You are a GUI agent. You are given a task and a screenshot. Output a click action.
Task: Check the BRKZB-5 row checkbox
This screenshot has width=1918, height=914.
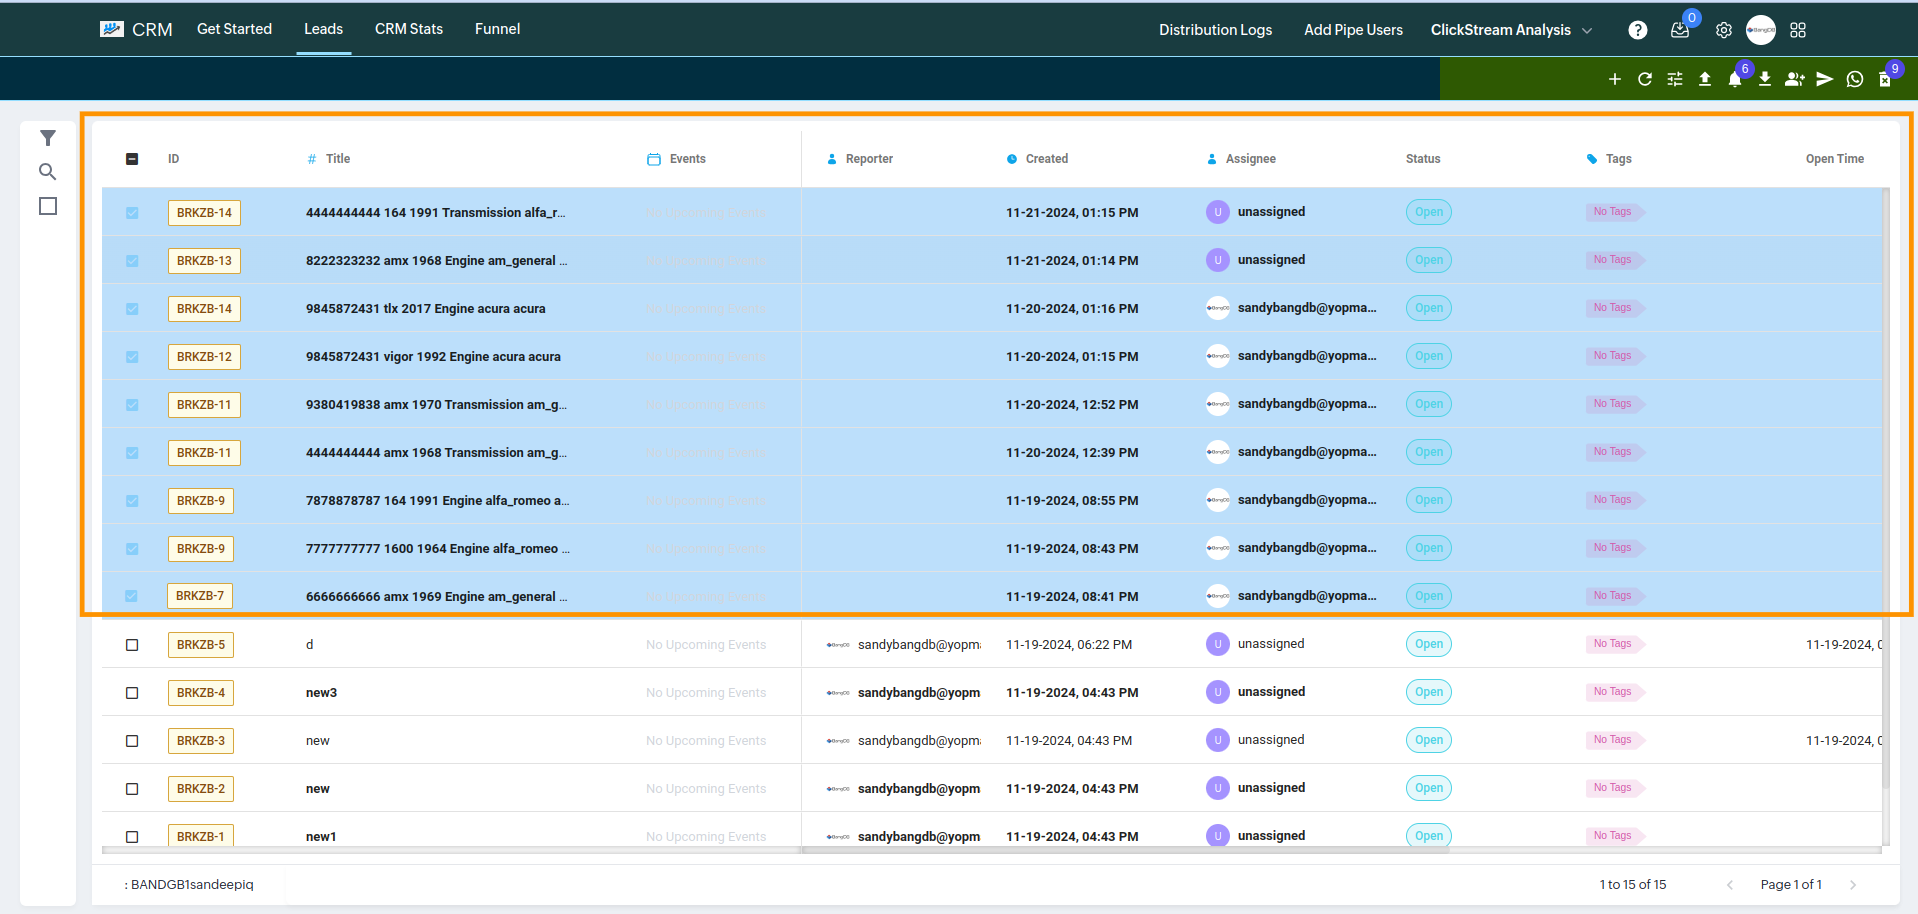click(132, 645)
